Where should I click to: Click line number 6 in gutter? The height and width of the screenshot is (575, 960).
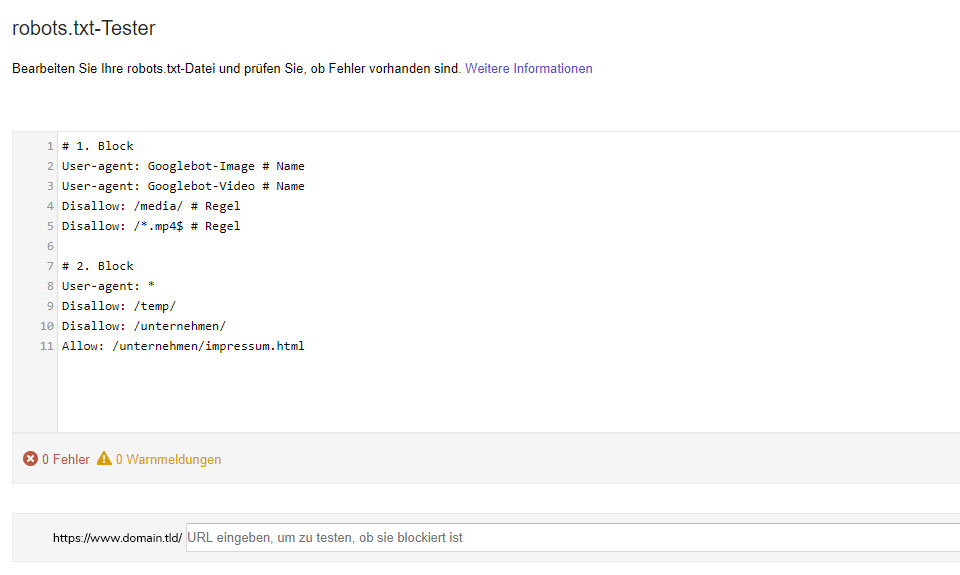pyautogui.click(x=50, y=246)
